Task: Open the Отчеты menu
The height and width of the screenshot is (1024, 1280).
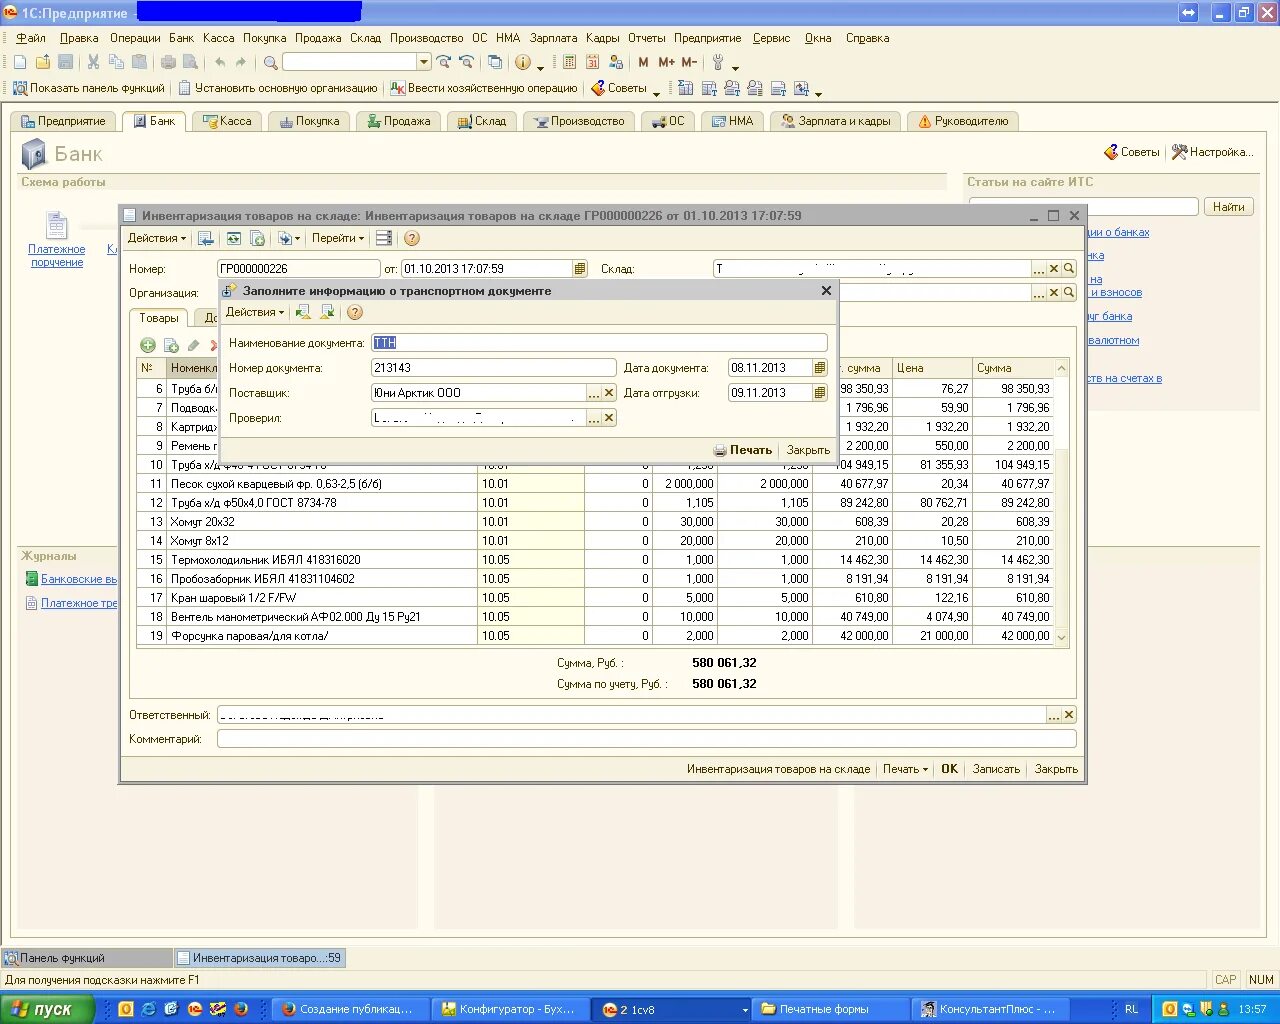Action: [647, 38]
